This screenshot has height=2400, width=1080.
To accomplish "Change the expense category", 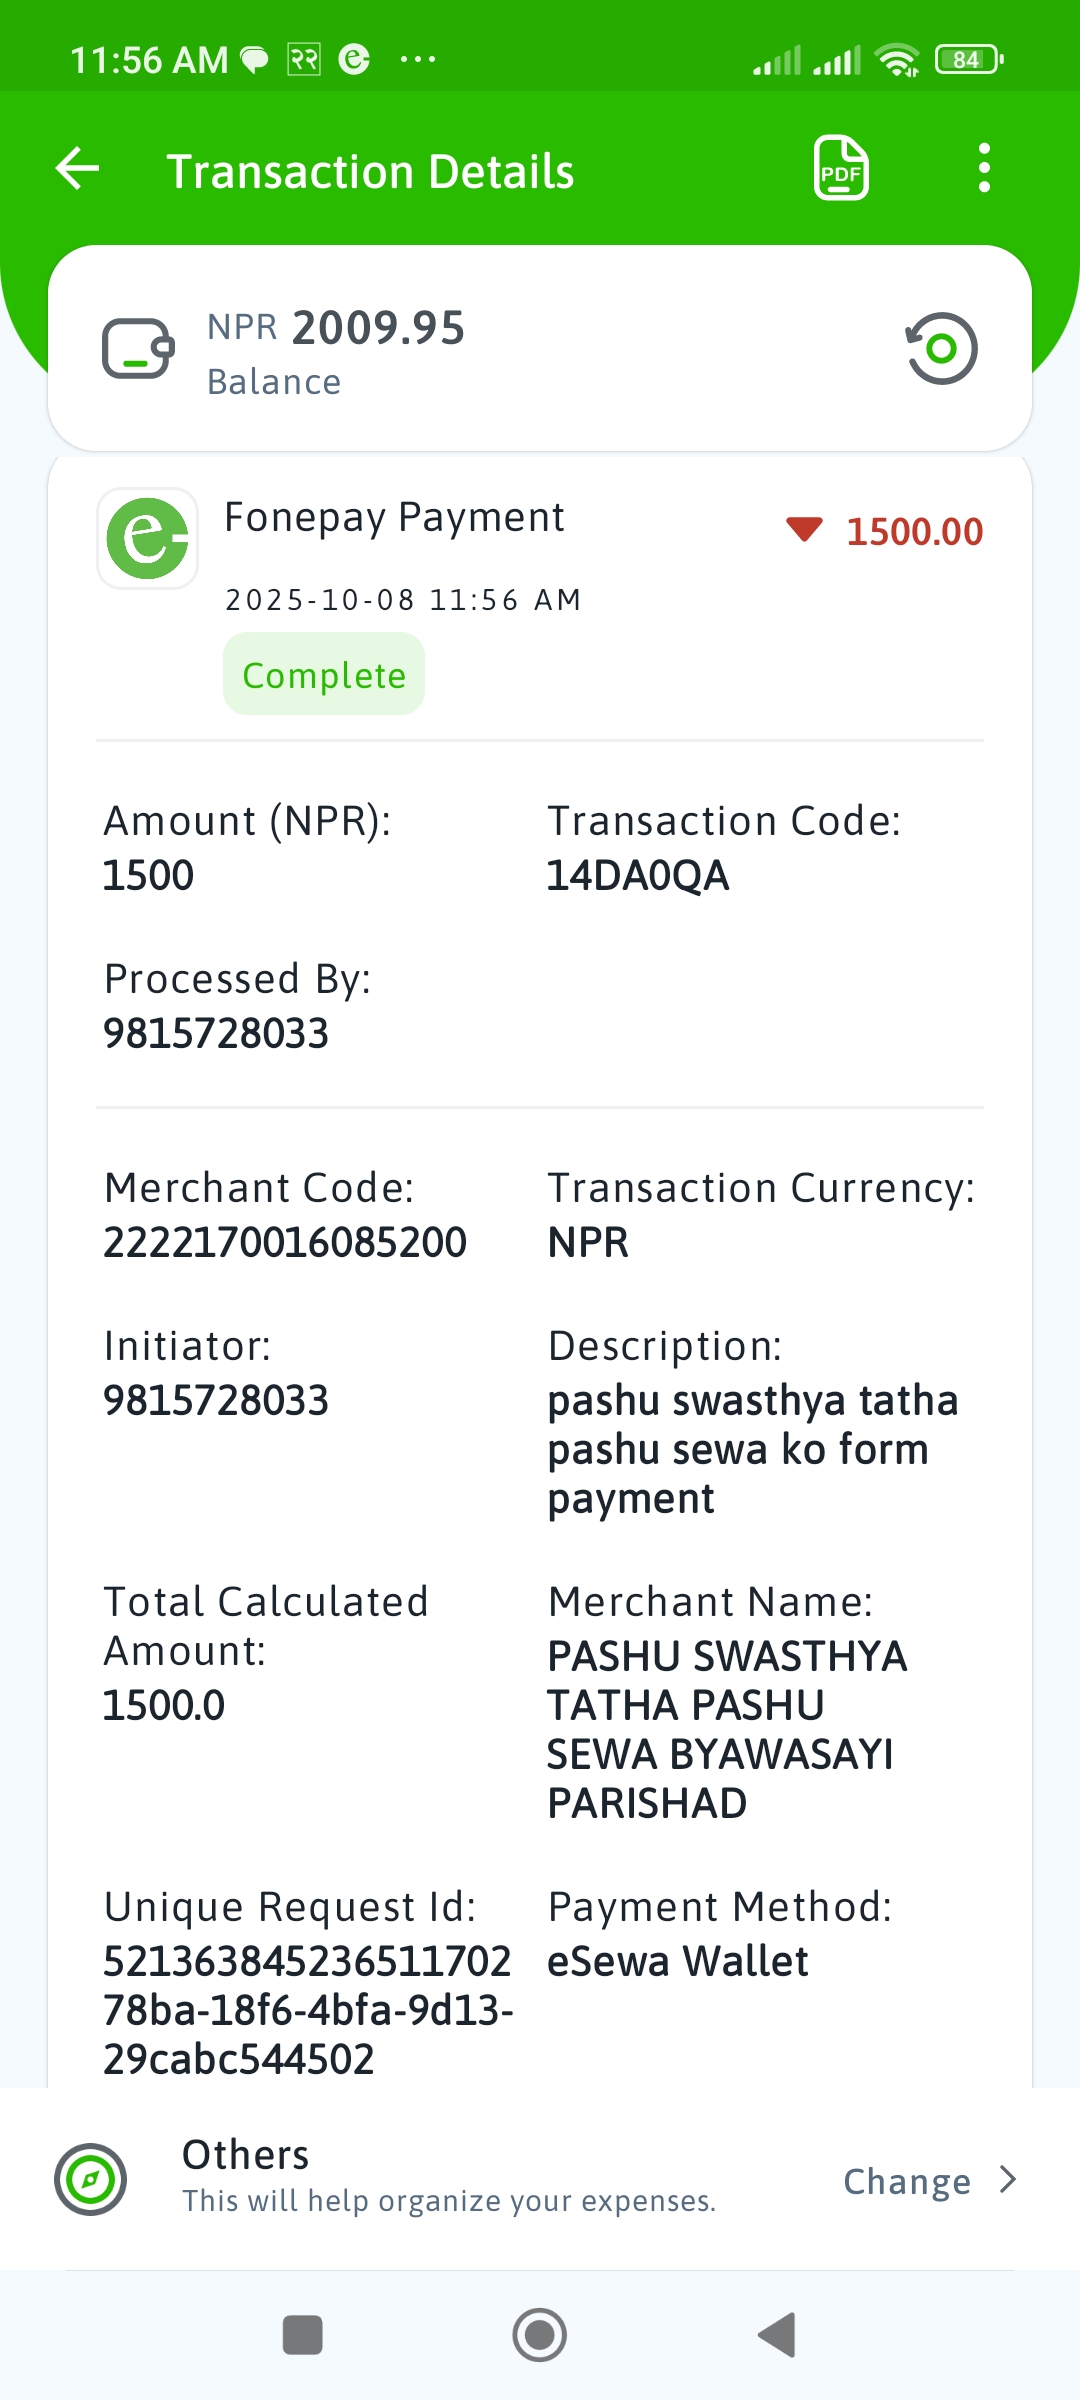I will (907, 2181).
